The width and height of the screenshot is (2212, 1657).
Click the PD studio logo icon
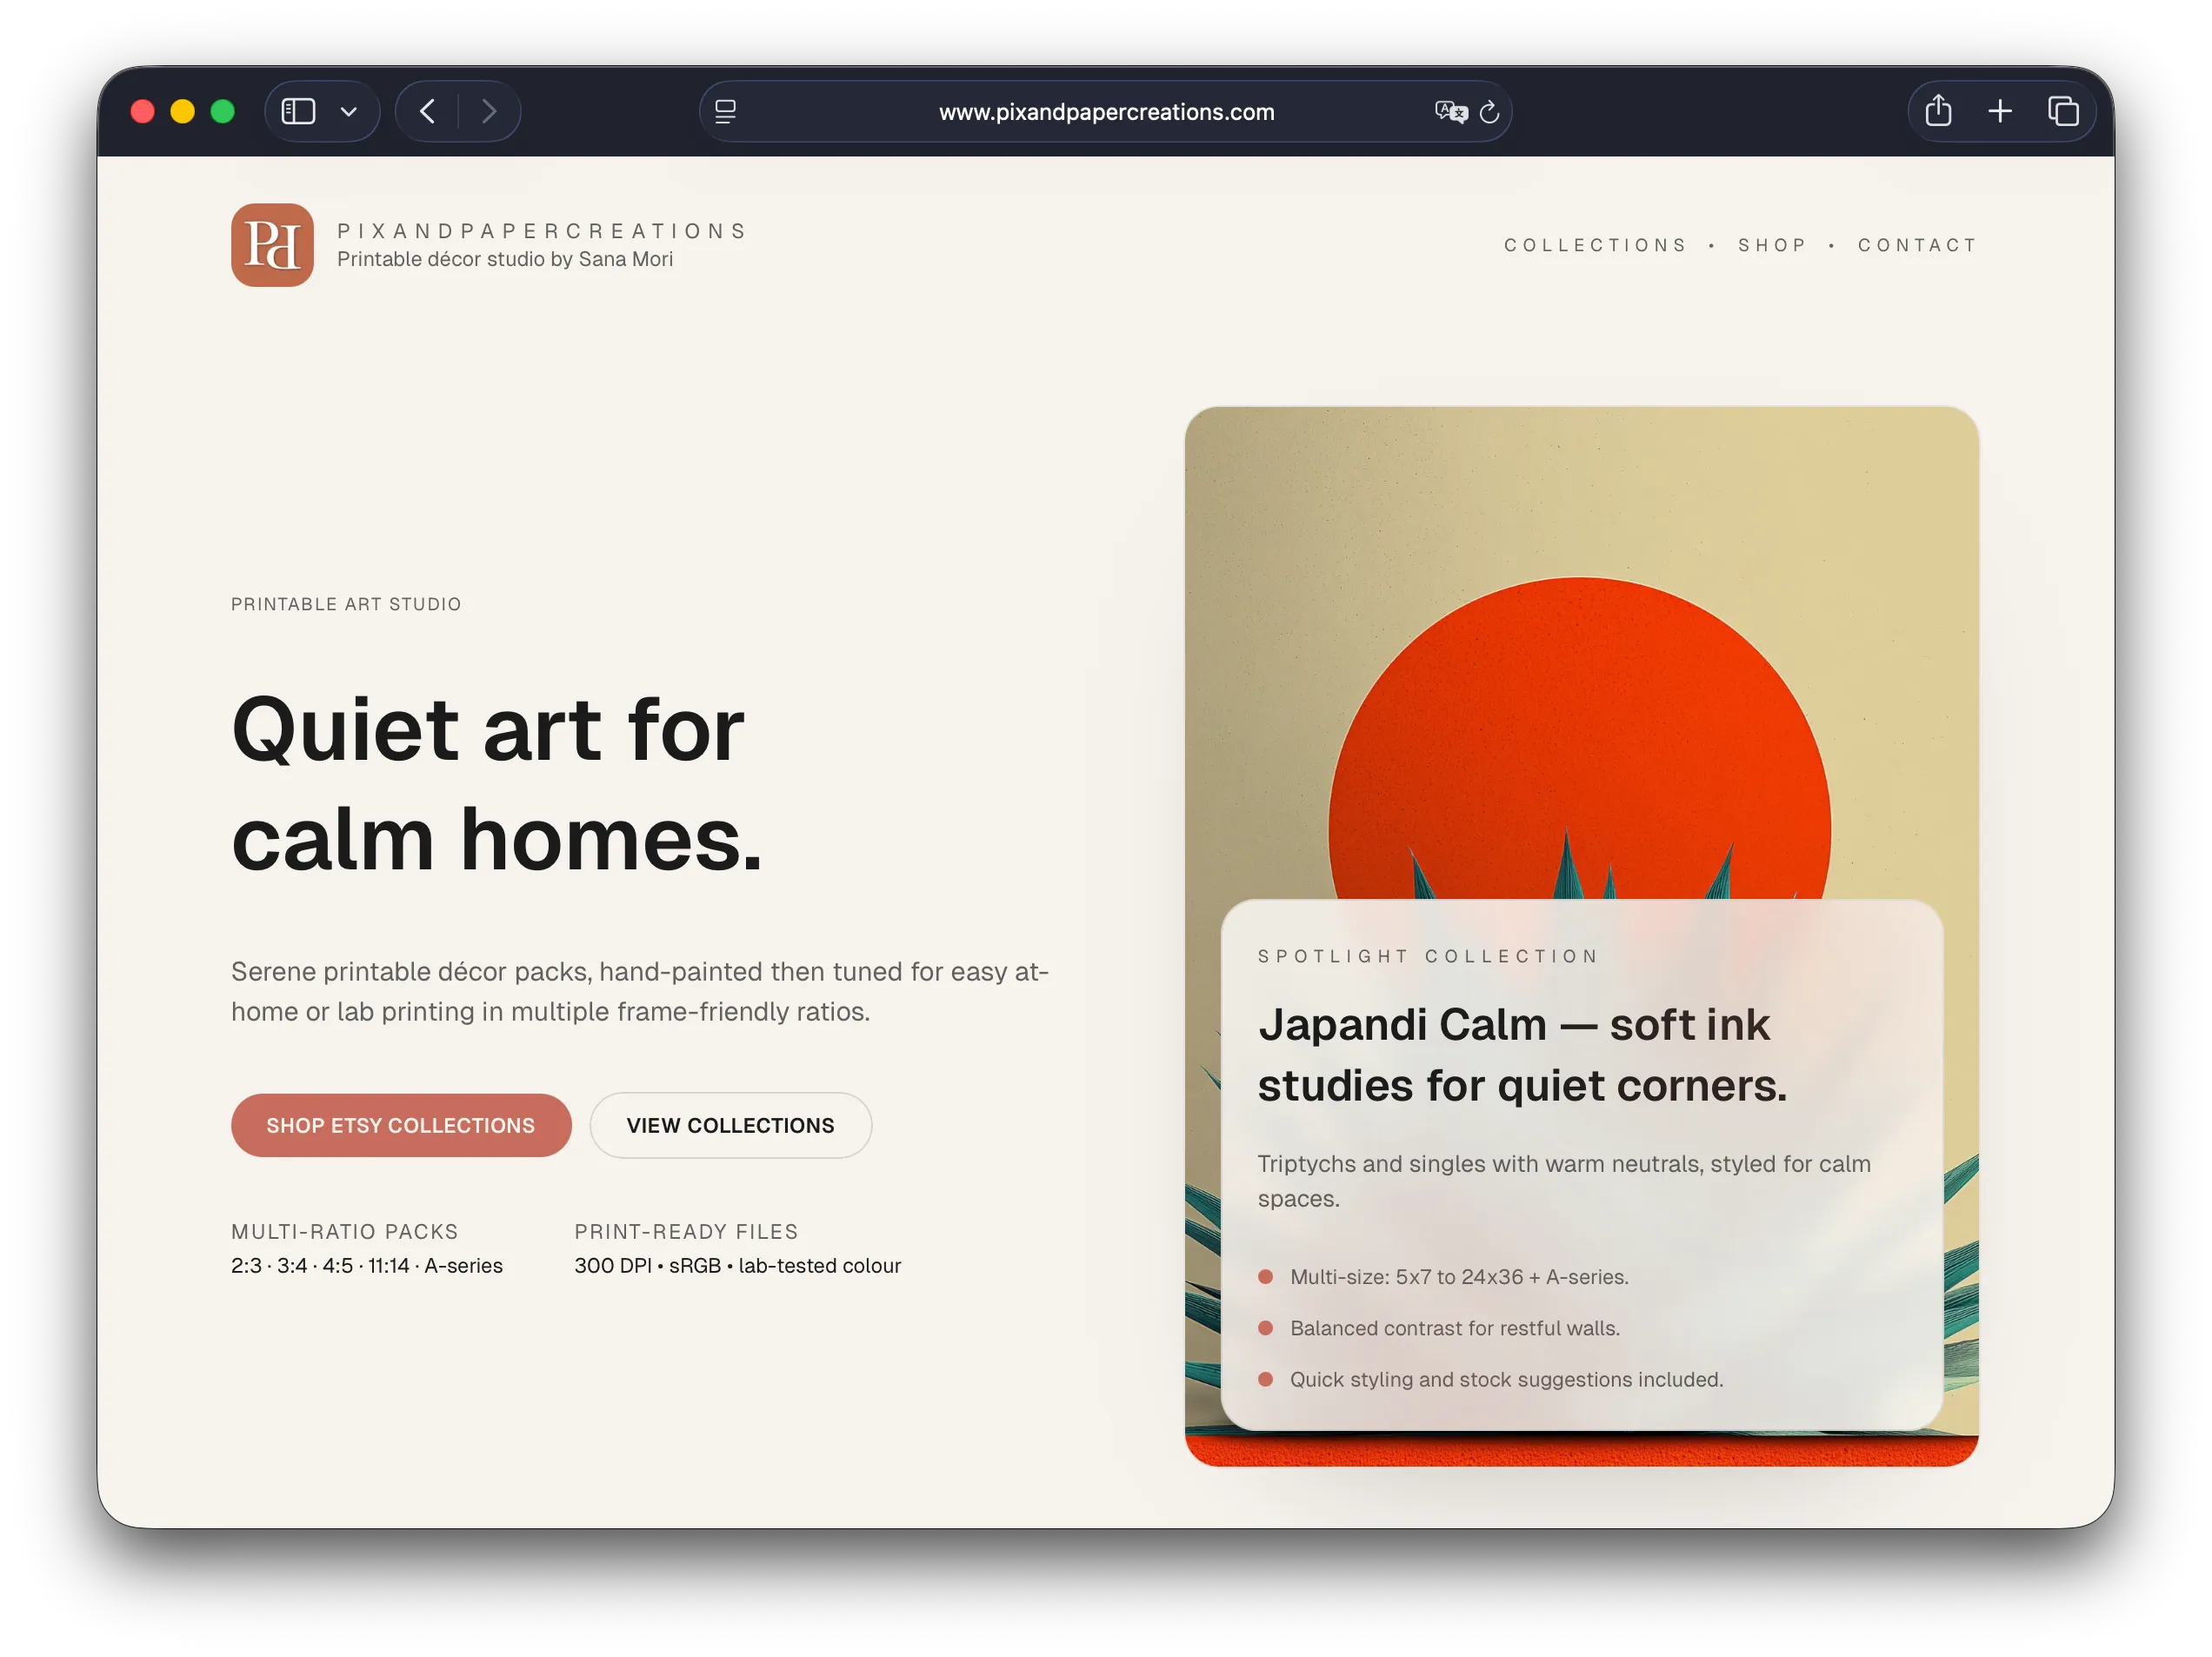pos(272,245)
